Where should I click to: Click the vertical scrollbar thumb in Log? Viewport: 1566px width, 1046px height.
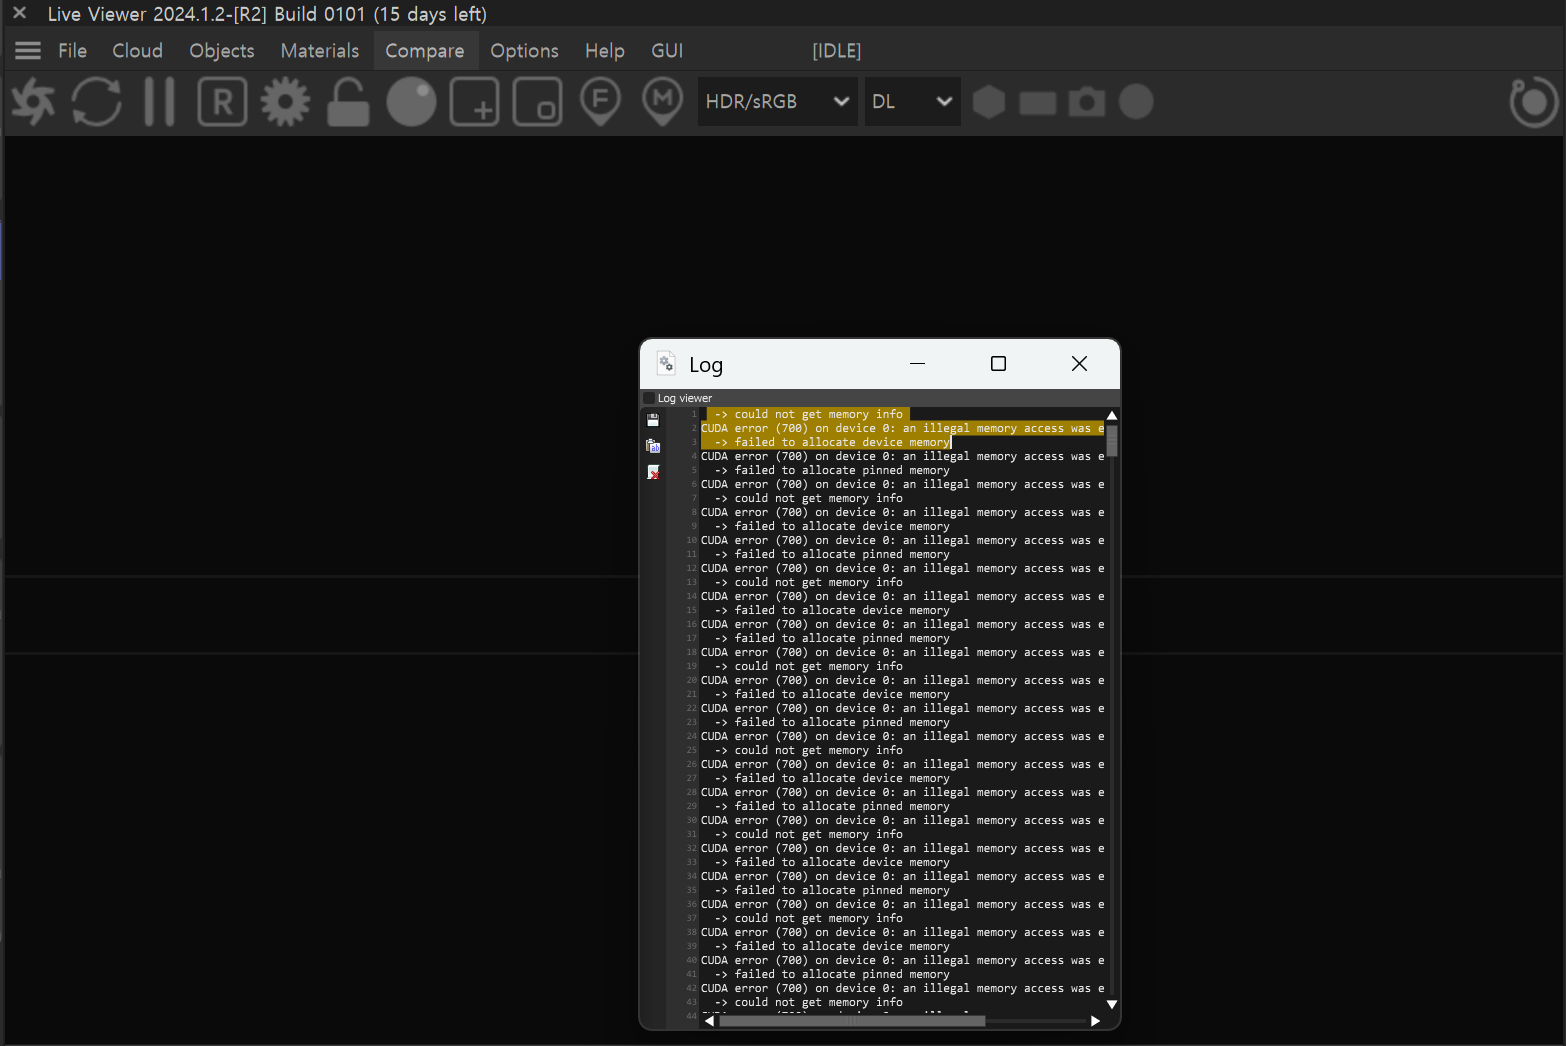(x=1112, y=441)
